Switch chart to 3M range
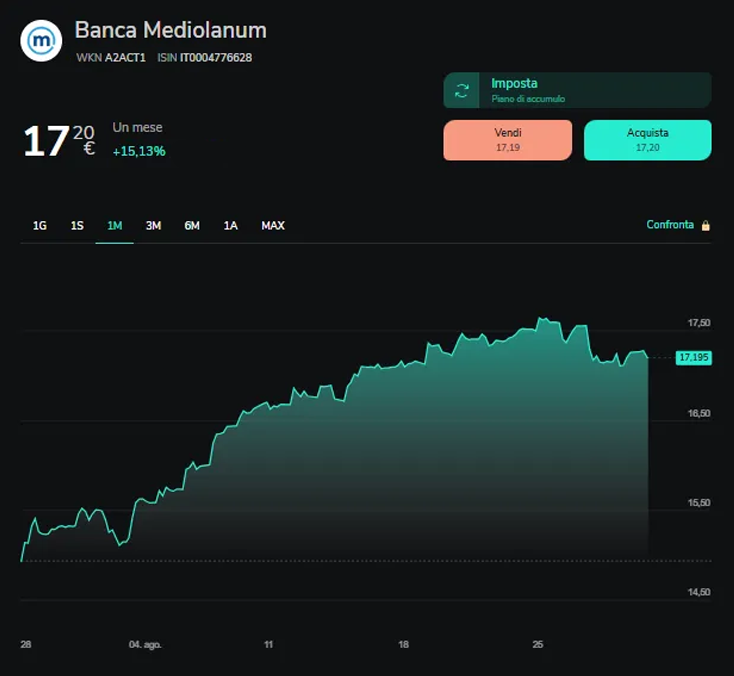This screenshot has height=676, width=734. [x=153, y=226]
